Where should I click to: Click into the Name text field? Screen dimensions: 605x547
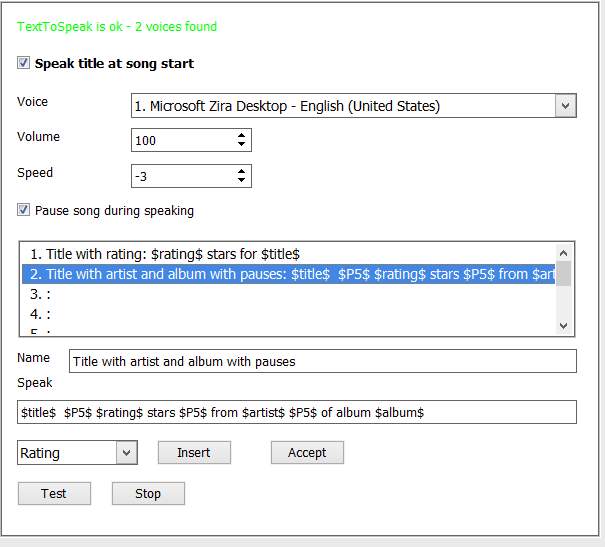point(323,361)
